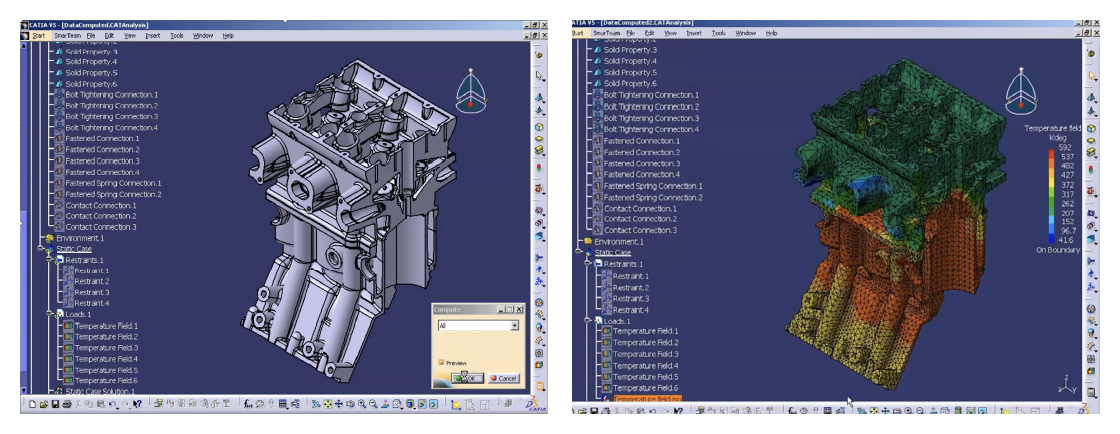Click Normal View icon in left window toolbar
This screenshot has height=434, width=1120.
(385, 404)
